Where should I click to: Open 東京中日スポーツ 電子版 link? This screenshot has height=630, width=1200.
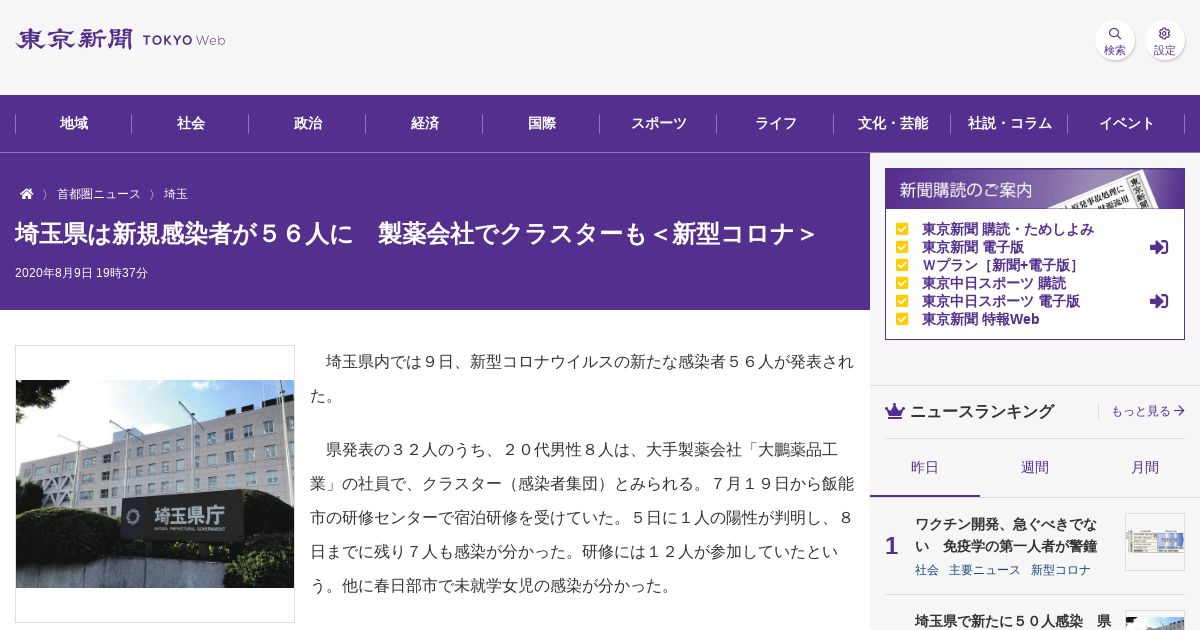[x=1001, y=301]
